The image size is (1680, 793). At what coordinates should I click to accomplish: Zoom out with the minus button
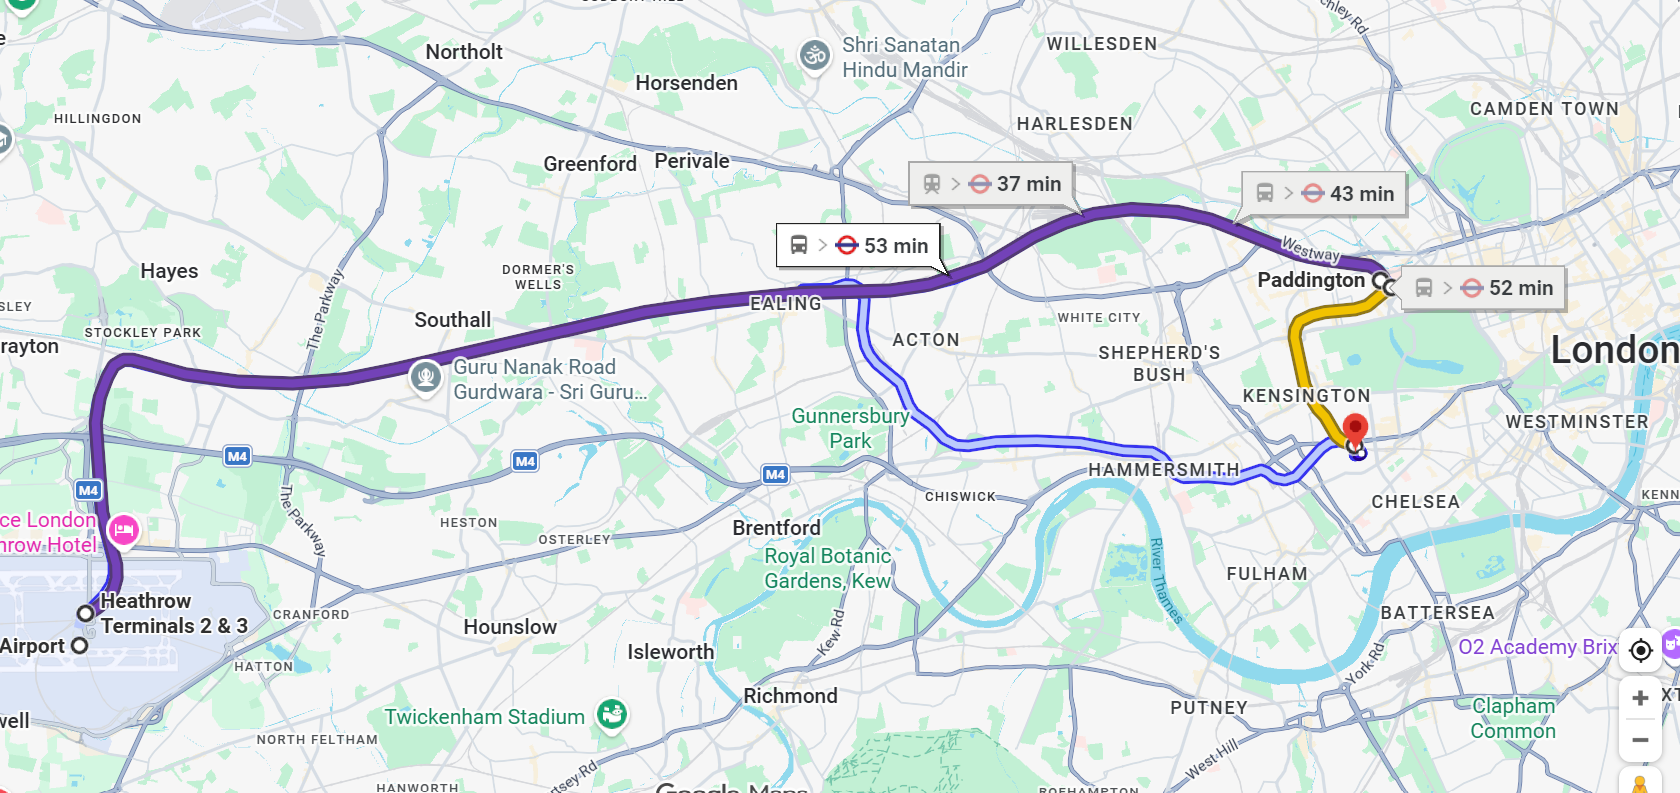(1640, 740)
